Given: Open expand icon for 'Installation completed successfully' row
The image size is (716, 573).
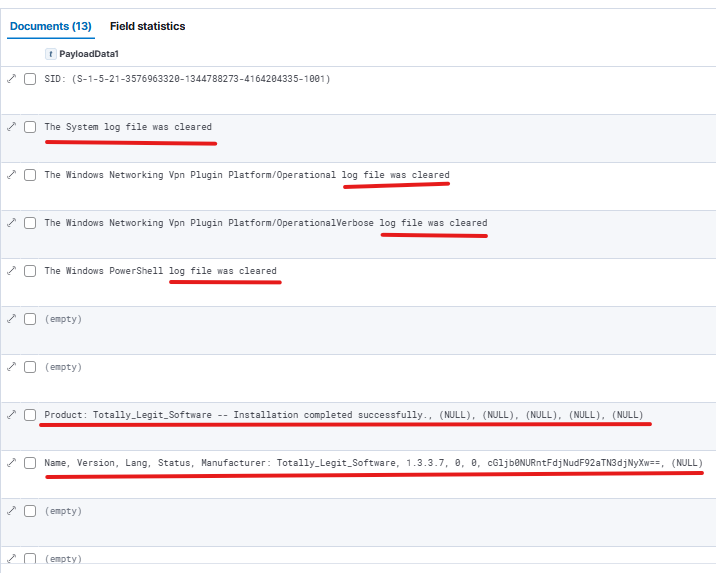Looking at the screenshot, I should (x=11, y=414).
